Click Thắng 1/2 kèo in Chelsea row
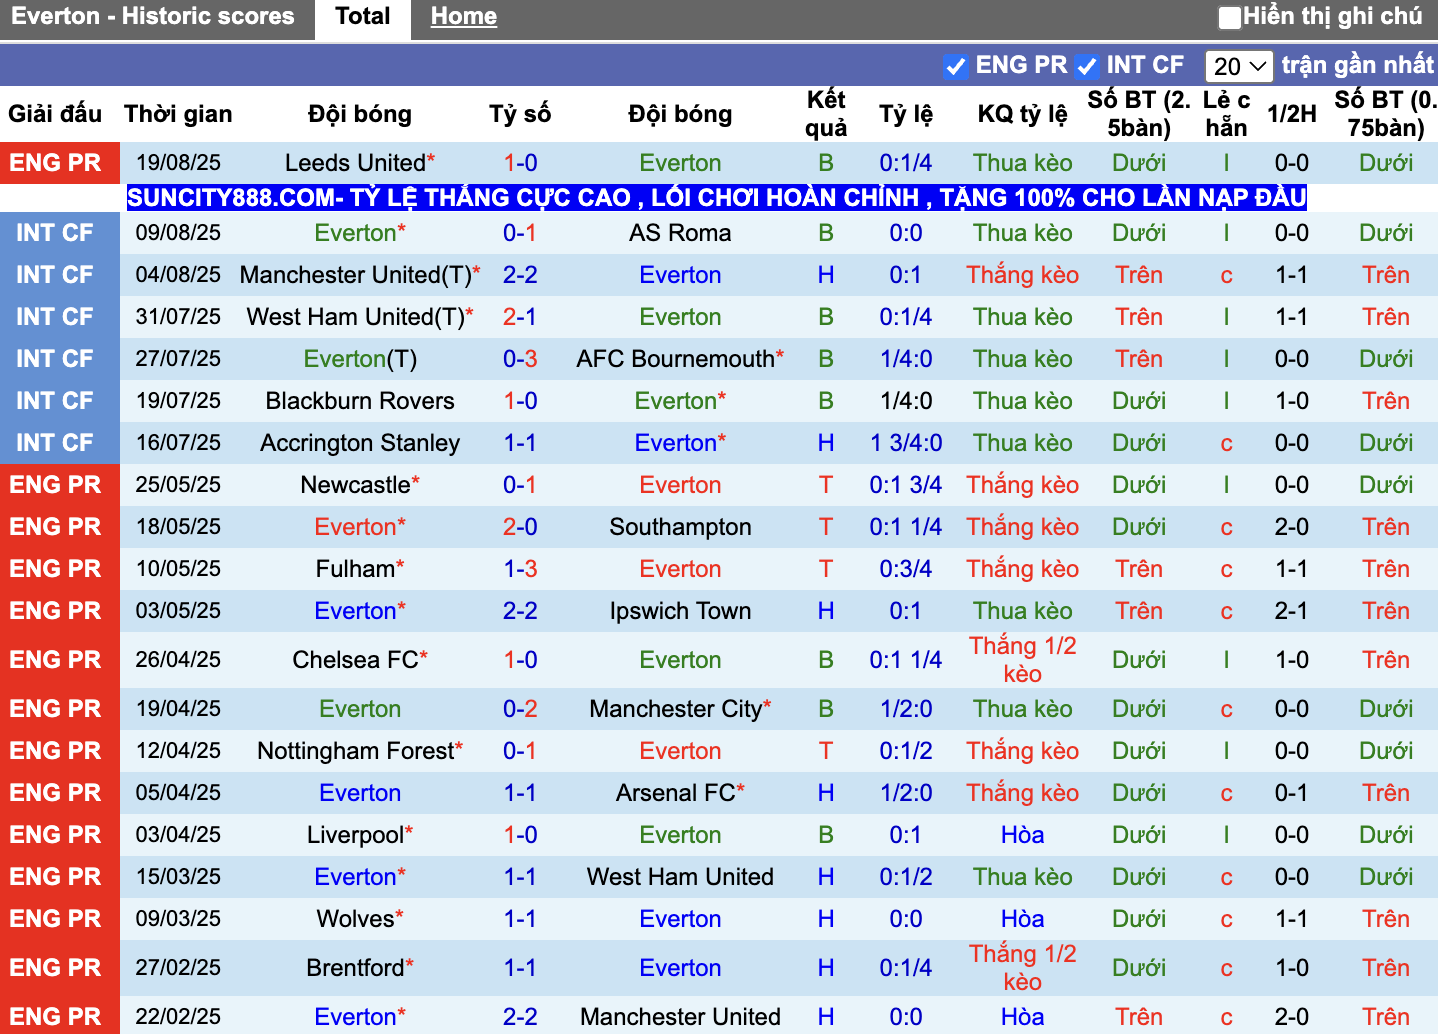 tap(1023, 660)
